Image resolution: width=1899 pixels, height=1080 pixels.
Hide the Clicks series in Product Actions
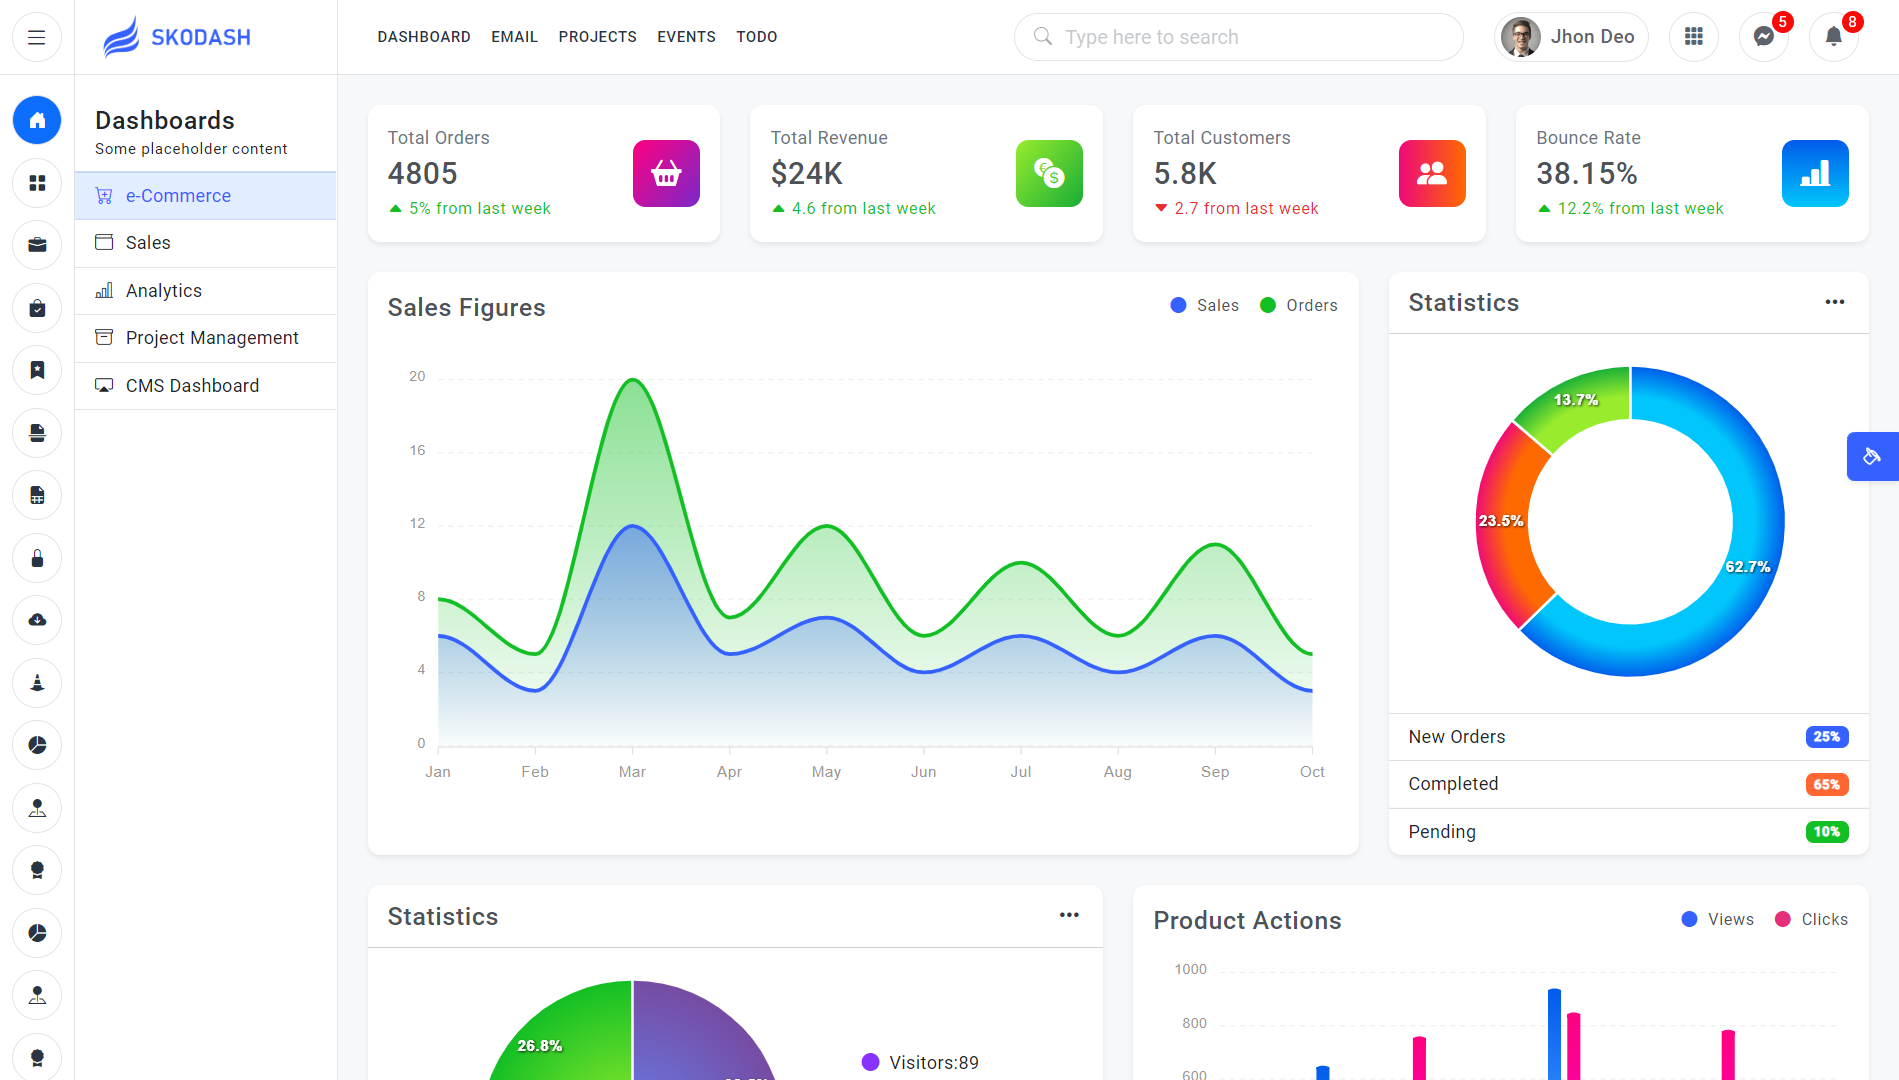click(x=1812, y=919)
